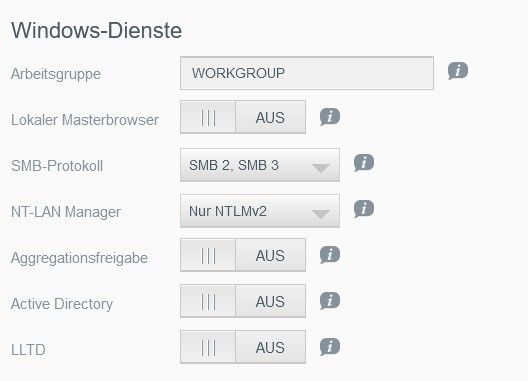528x381 pixels.
Task: Expand the NT-LAN Manager dropdown
Action: point(260,211)
